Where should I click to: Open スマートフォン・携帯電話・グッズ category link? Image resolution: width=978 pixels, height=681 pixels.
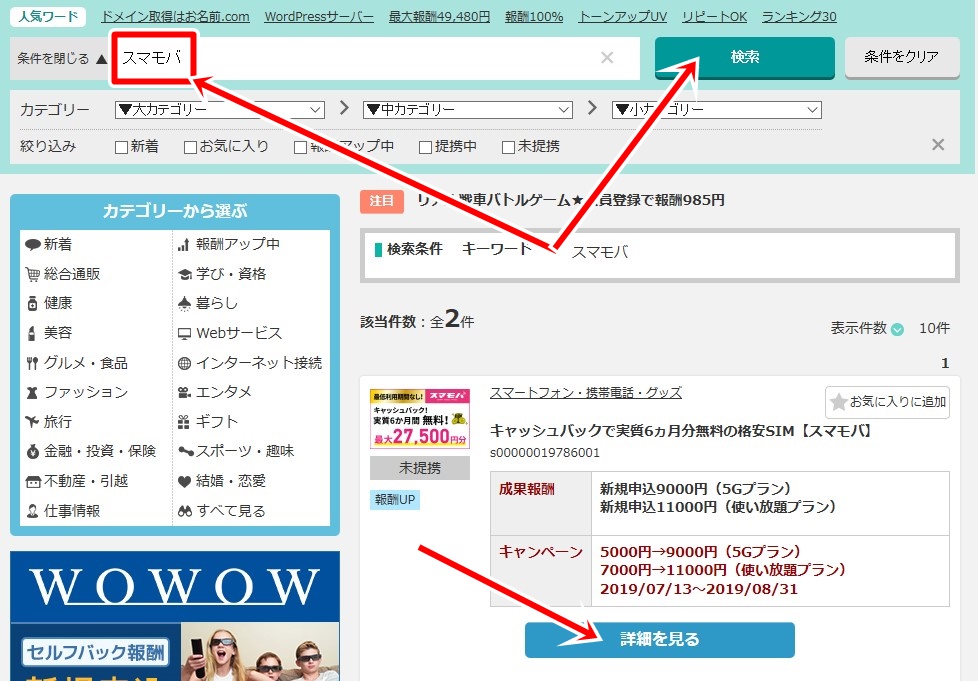[x=586, y=393]
